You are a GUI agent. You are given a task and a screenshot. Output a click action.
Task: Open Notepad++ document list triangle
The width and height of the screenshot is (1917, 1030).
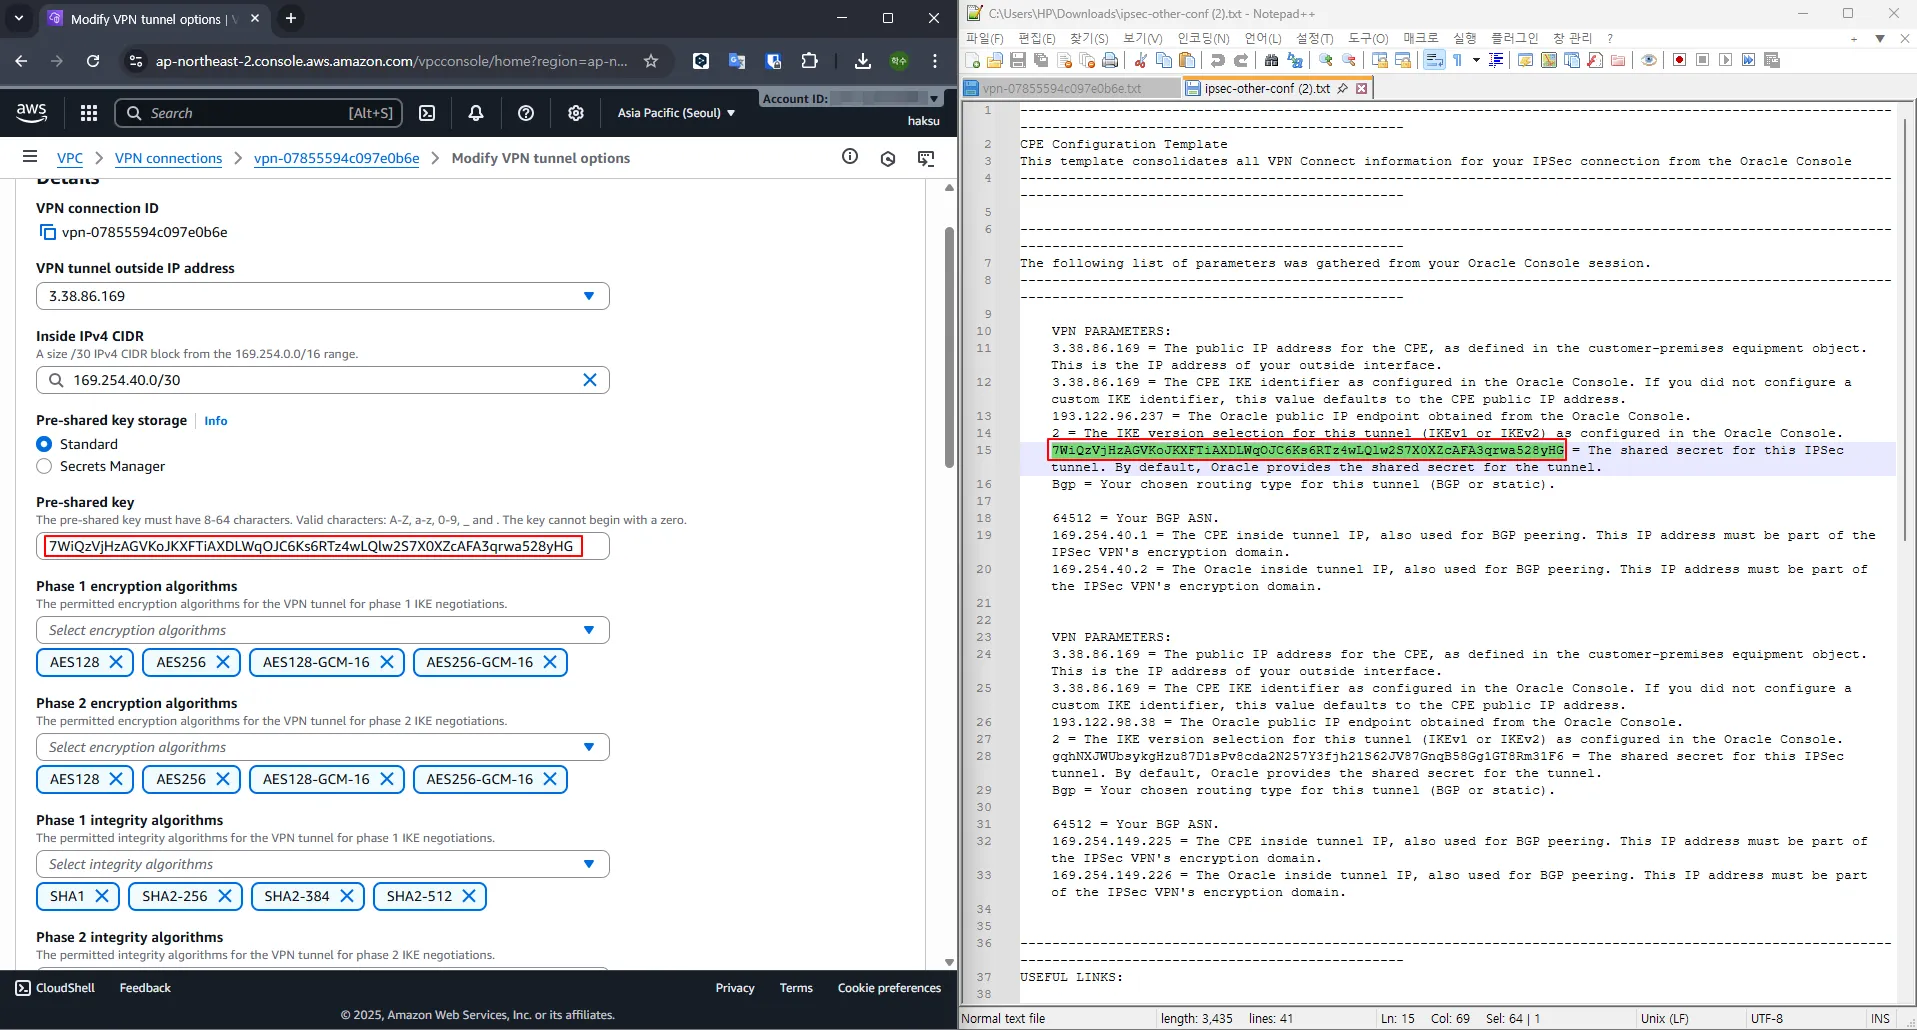(1880, 38)
